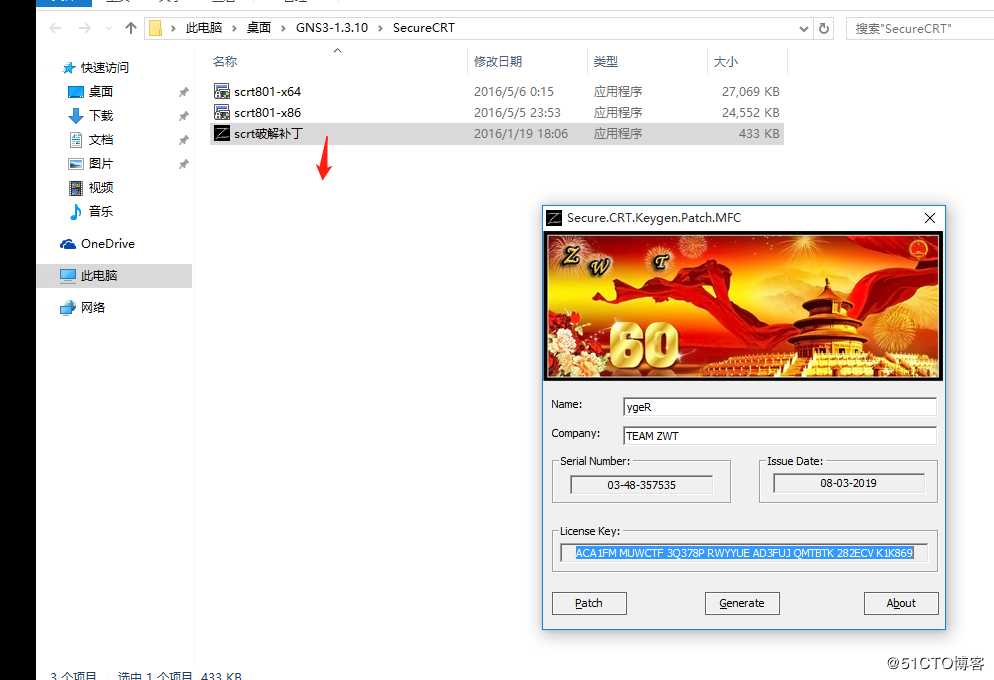Click the License Key field
Image resolution: width=994 pixels, height=680 pixels.
[744, 553]
